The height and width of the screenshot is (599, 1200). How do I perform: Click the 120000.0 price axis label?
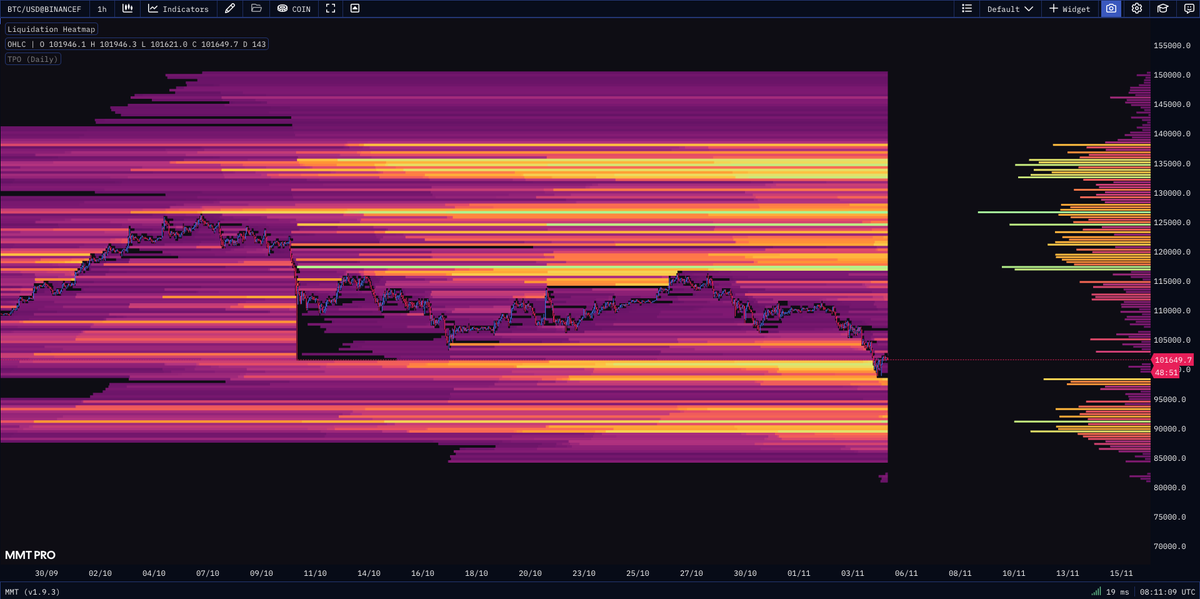pyautogui.click(x=1172, y=252)
